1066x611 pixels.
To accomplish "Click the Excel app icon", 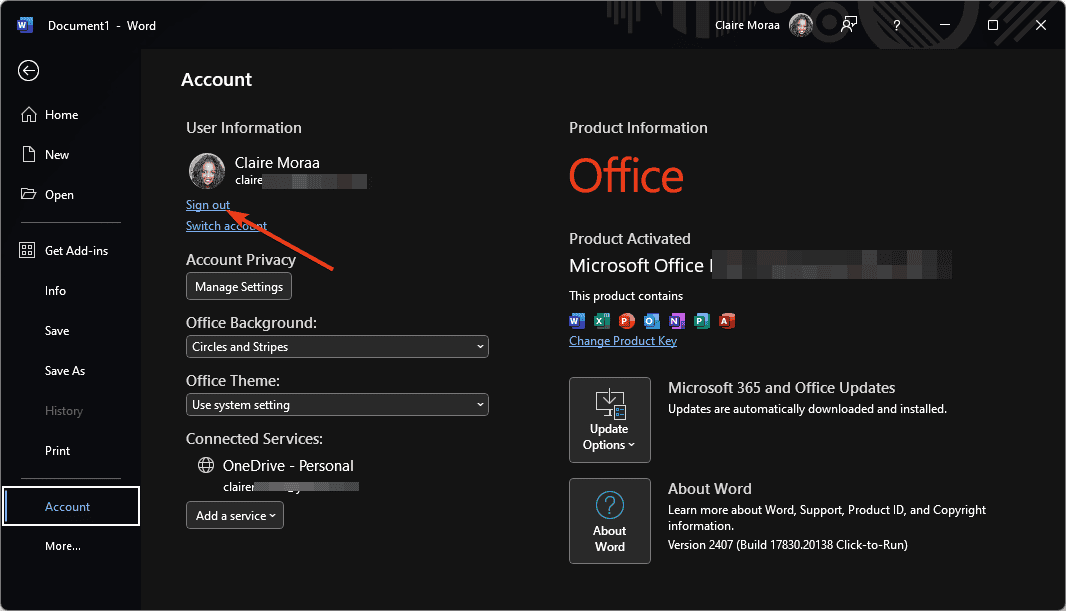I will point(602,320).
